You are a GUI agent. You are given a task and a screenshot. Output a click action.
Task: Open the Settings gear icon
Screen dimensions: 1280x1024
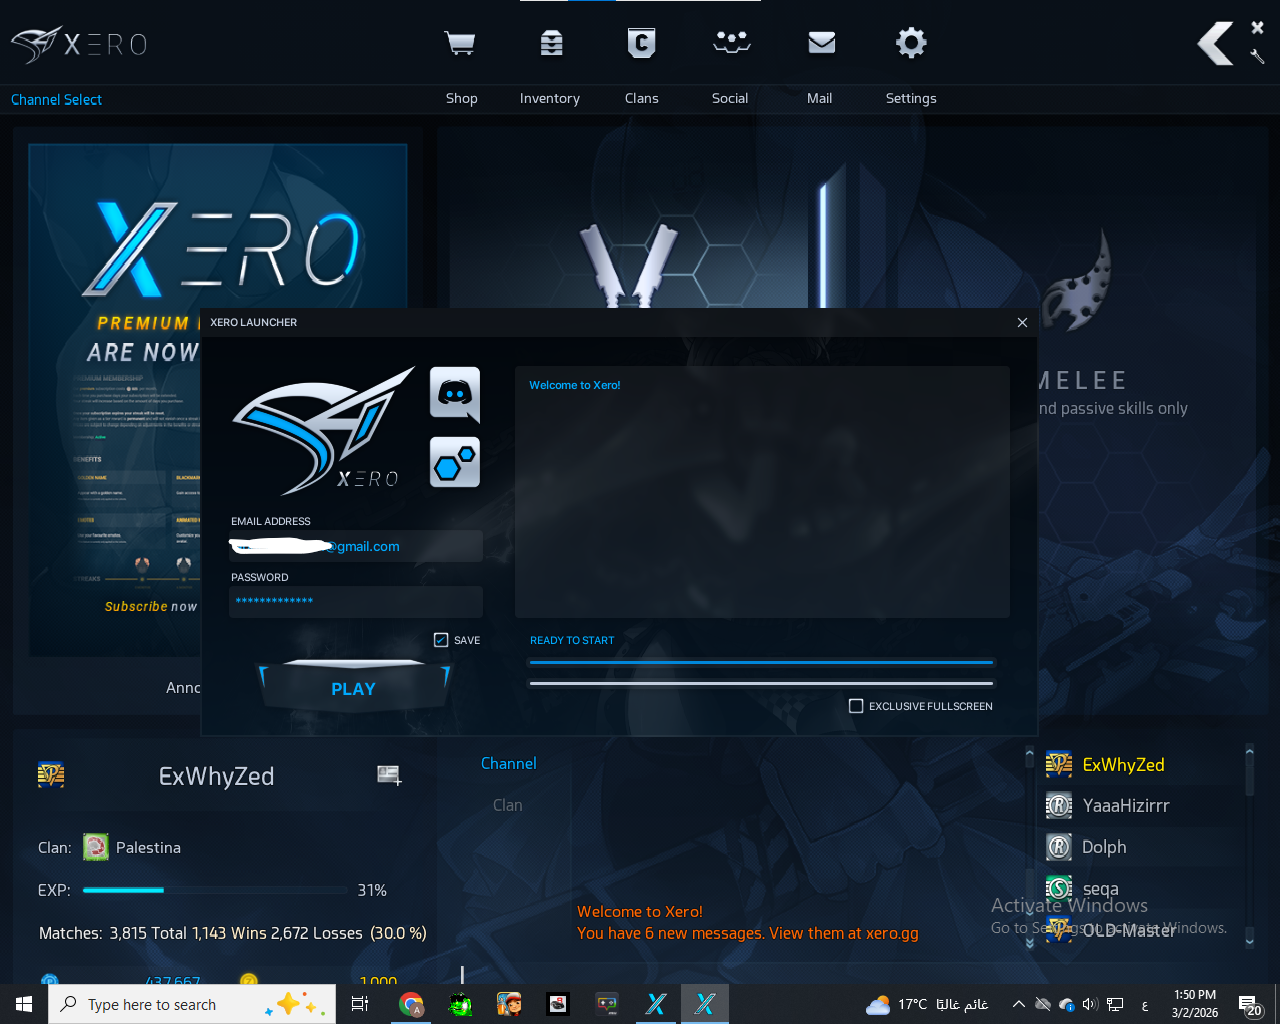(911, 43)
